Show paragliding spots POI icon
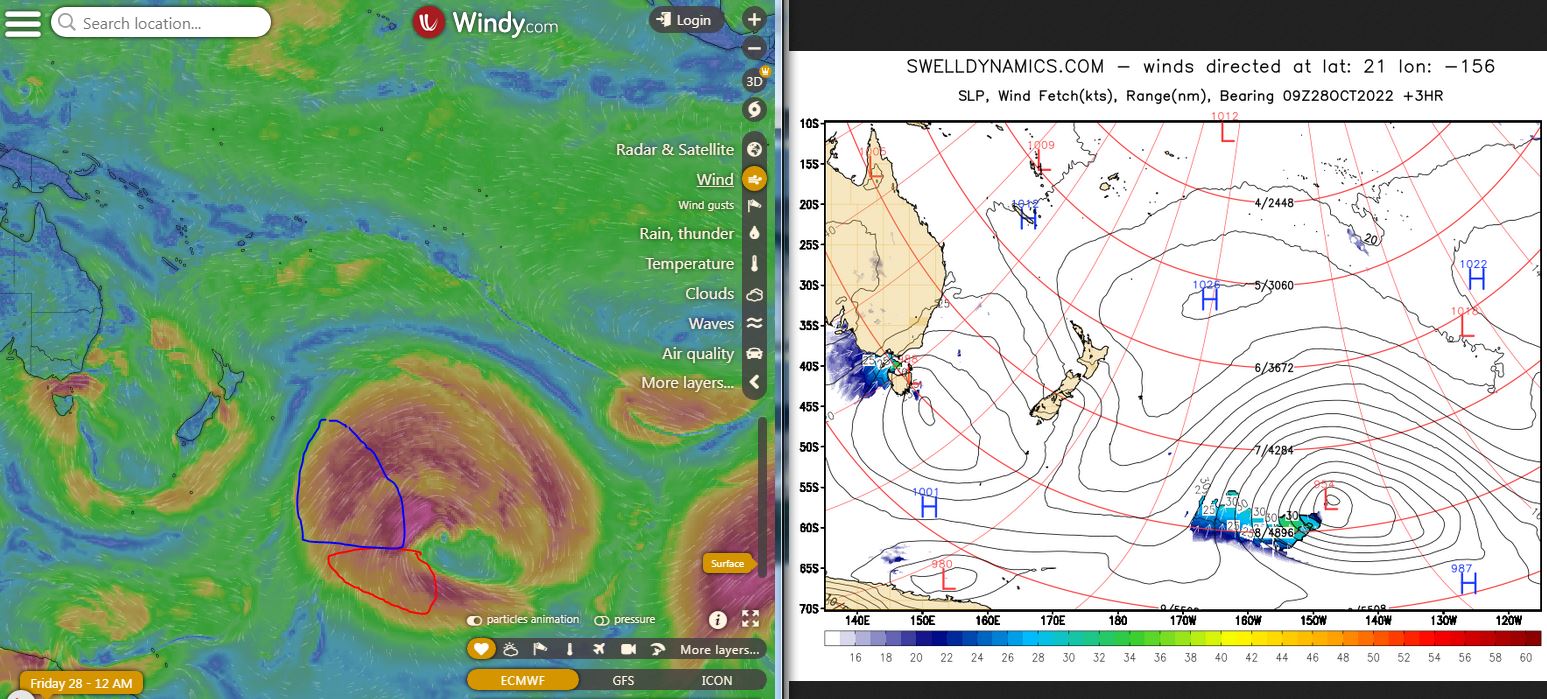 coord(657,649)
